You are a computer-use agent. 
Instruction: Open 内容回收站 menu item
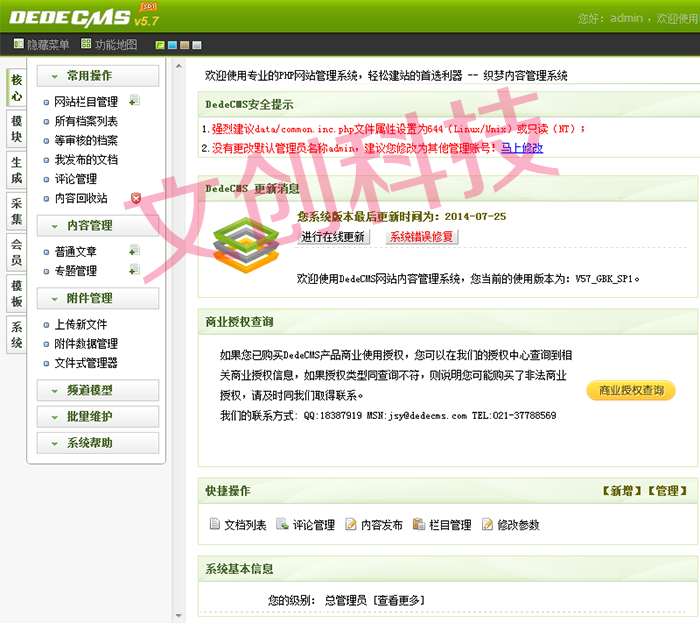click(x=81, y=198)
